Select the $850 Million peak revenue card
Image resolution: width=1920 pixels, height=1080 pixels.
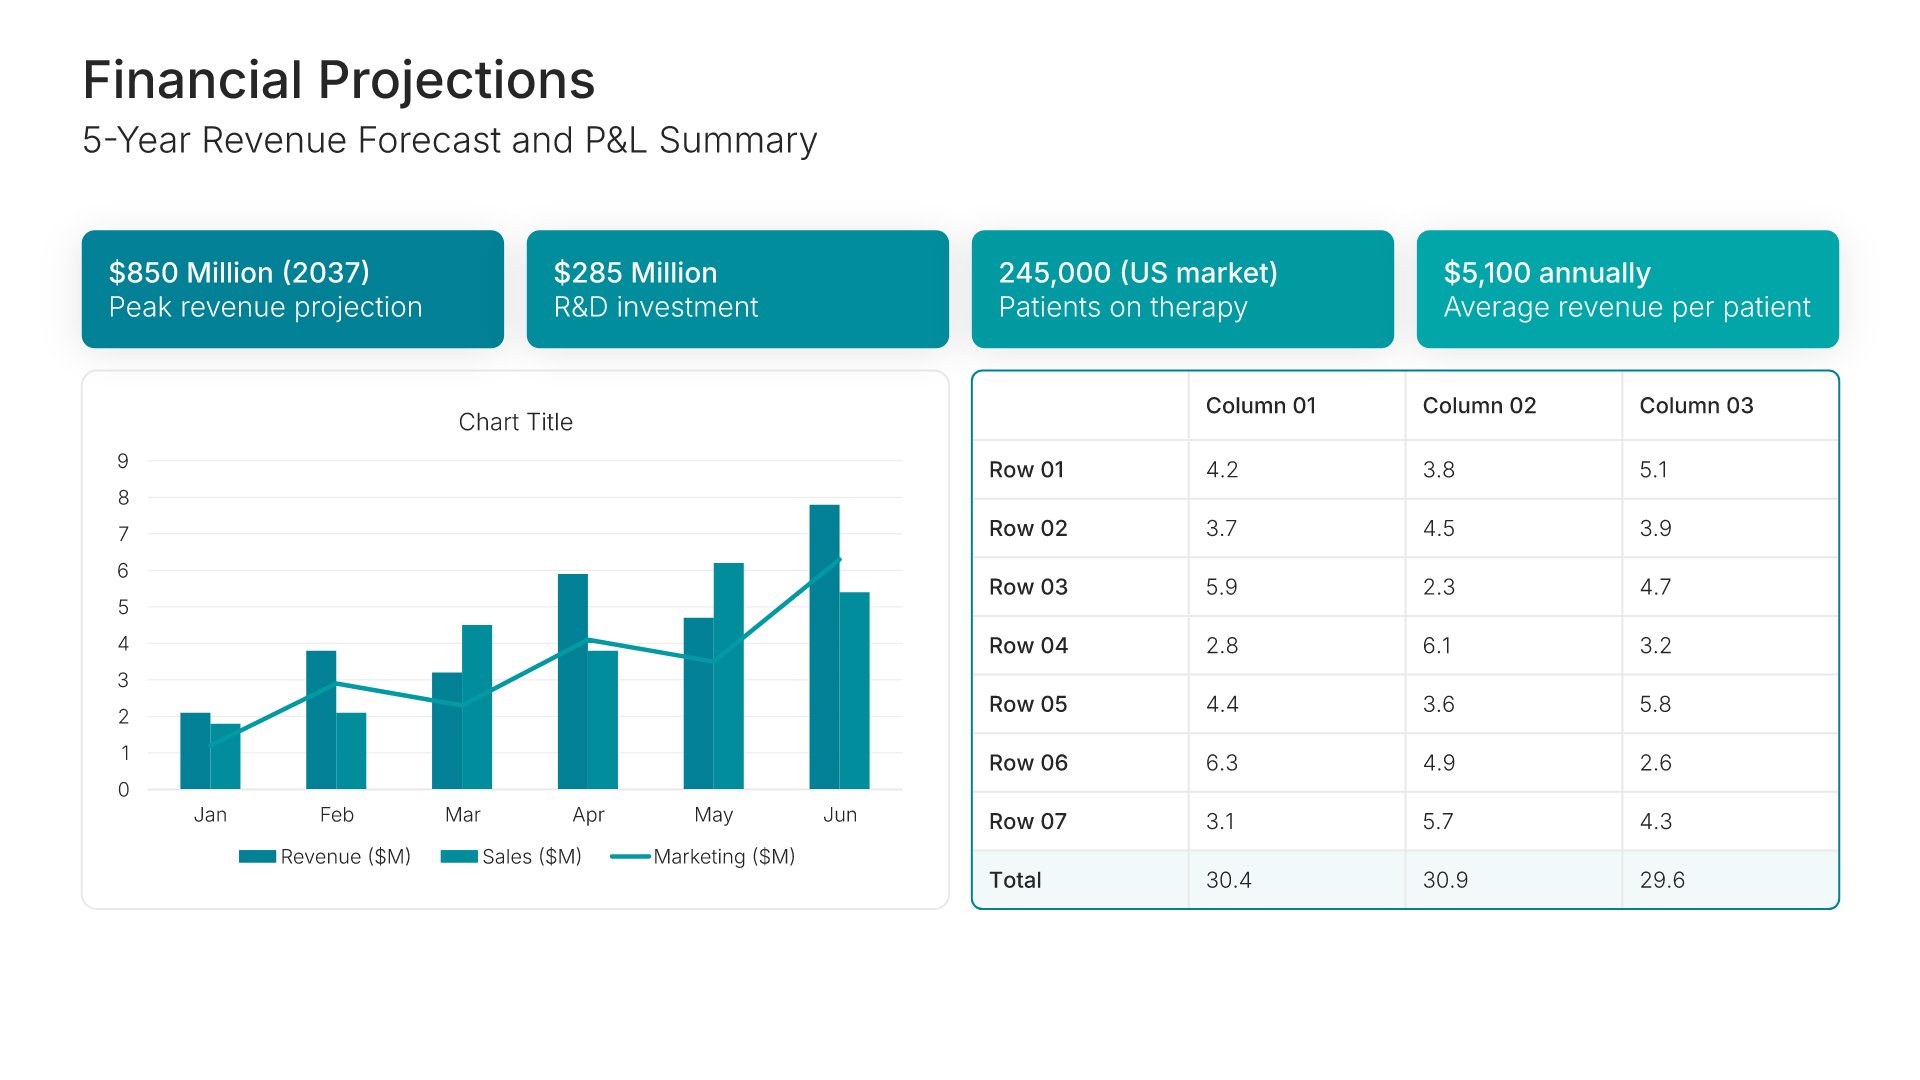[292, 289]
